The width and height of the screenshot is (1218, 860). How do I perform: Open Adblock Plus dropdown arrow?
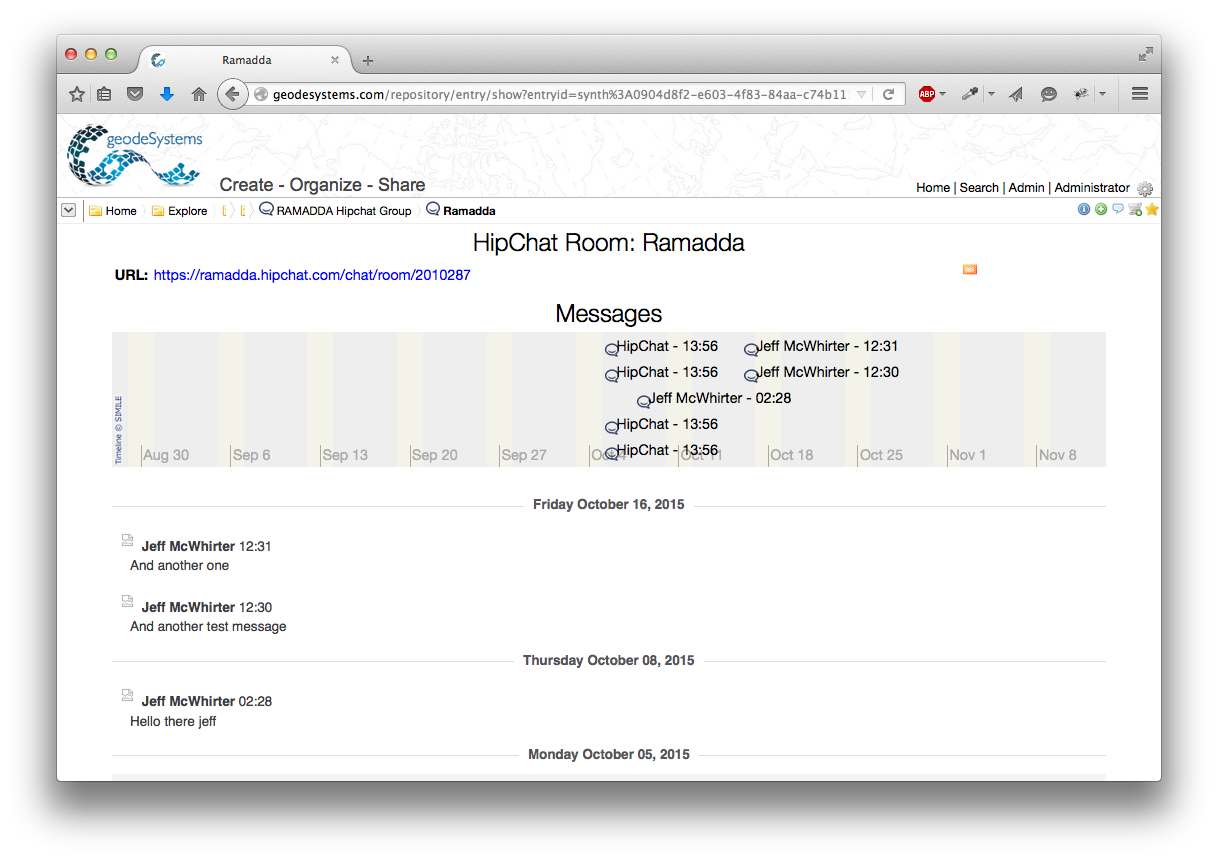click(x=942, y=94)
